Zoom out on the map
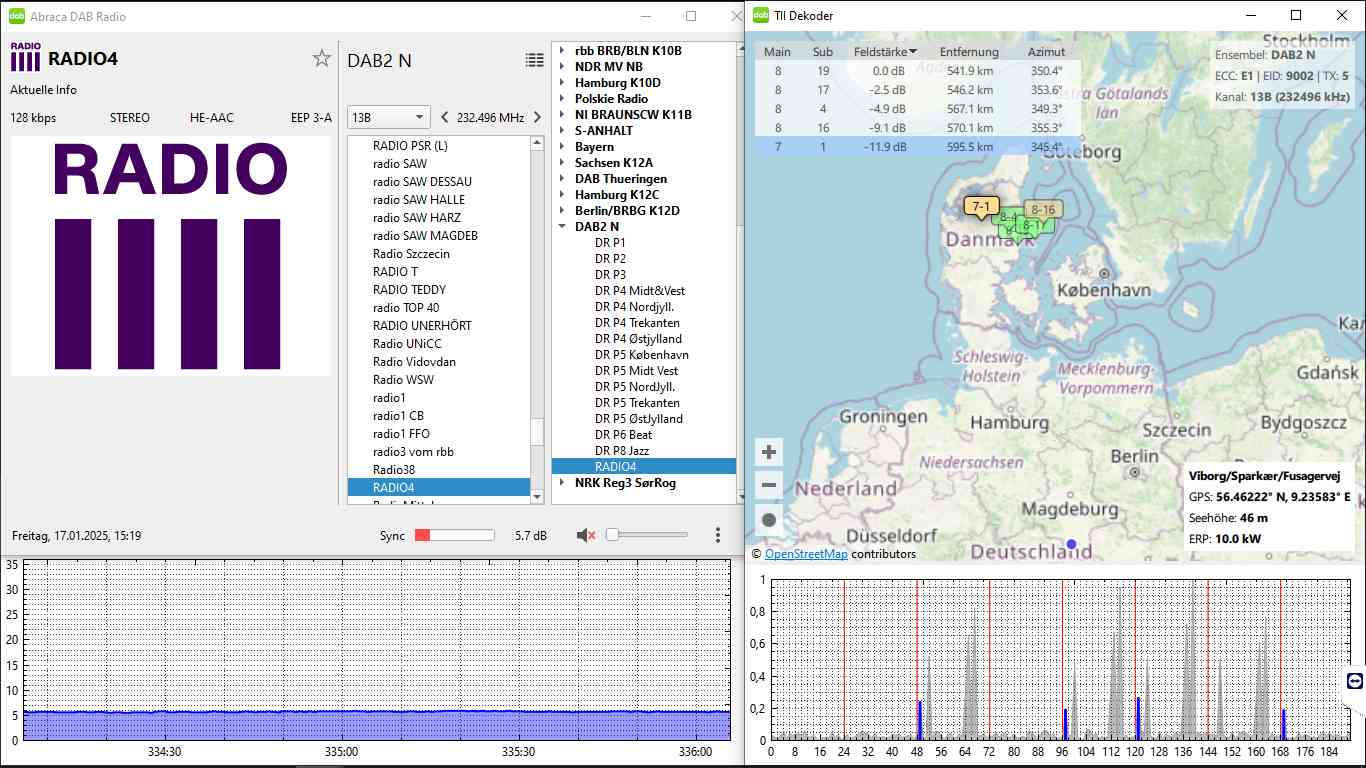The height and width of the screenshot is (768, 1366). coord(769,486)
